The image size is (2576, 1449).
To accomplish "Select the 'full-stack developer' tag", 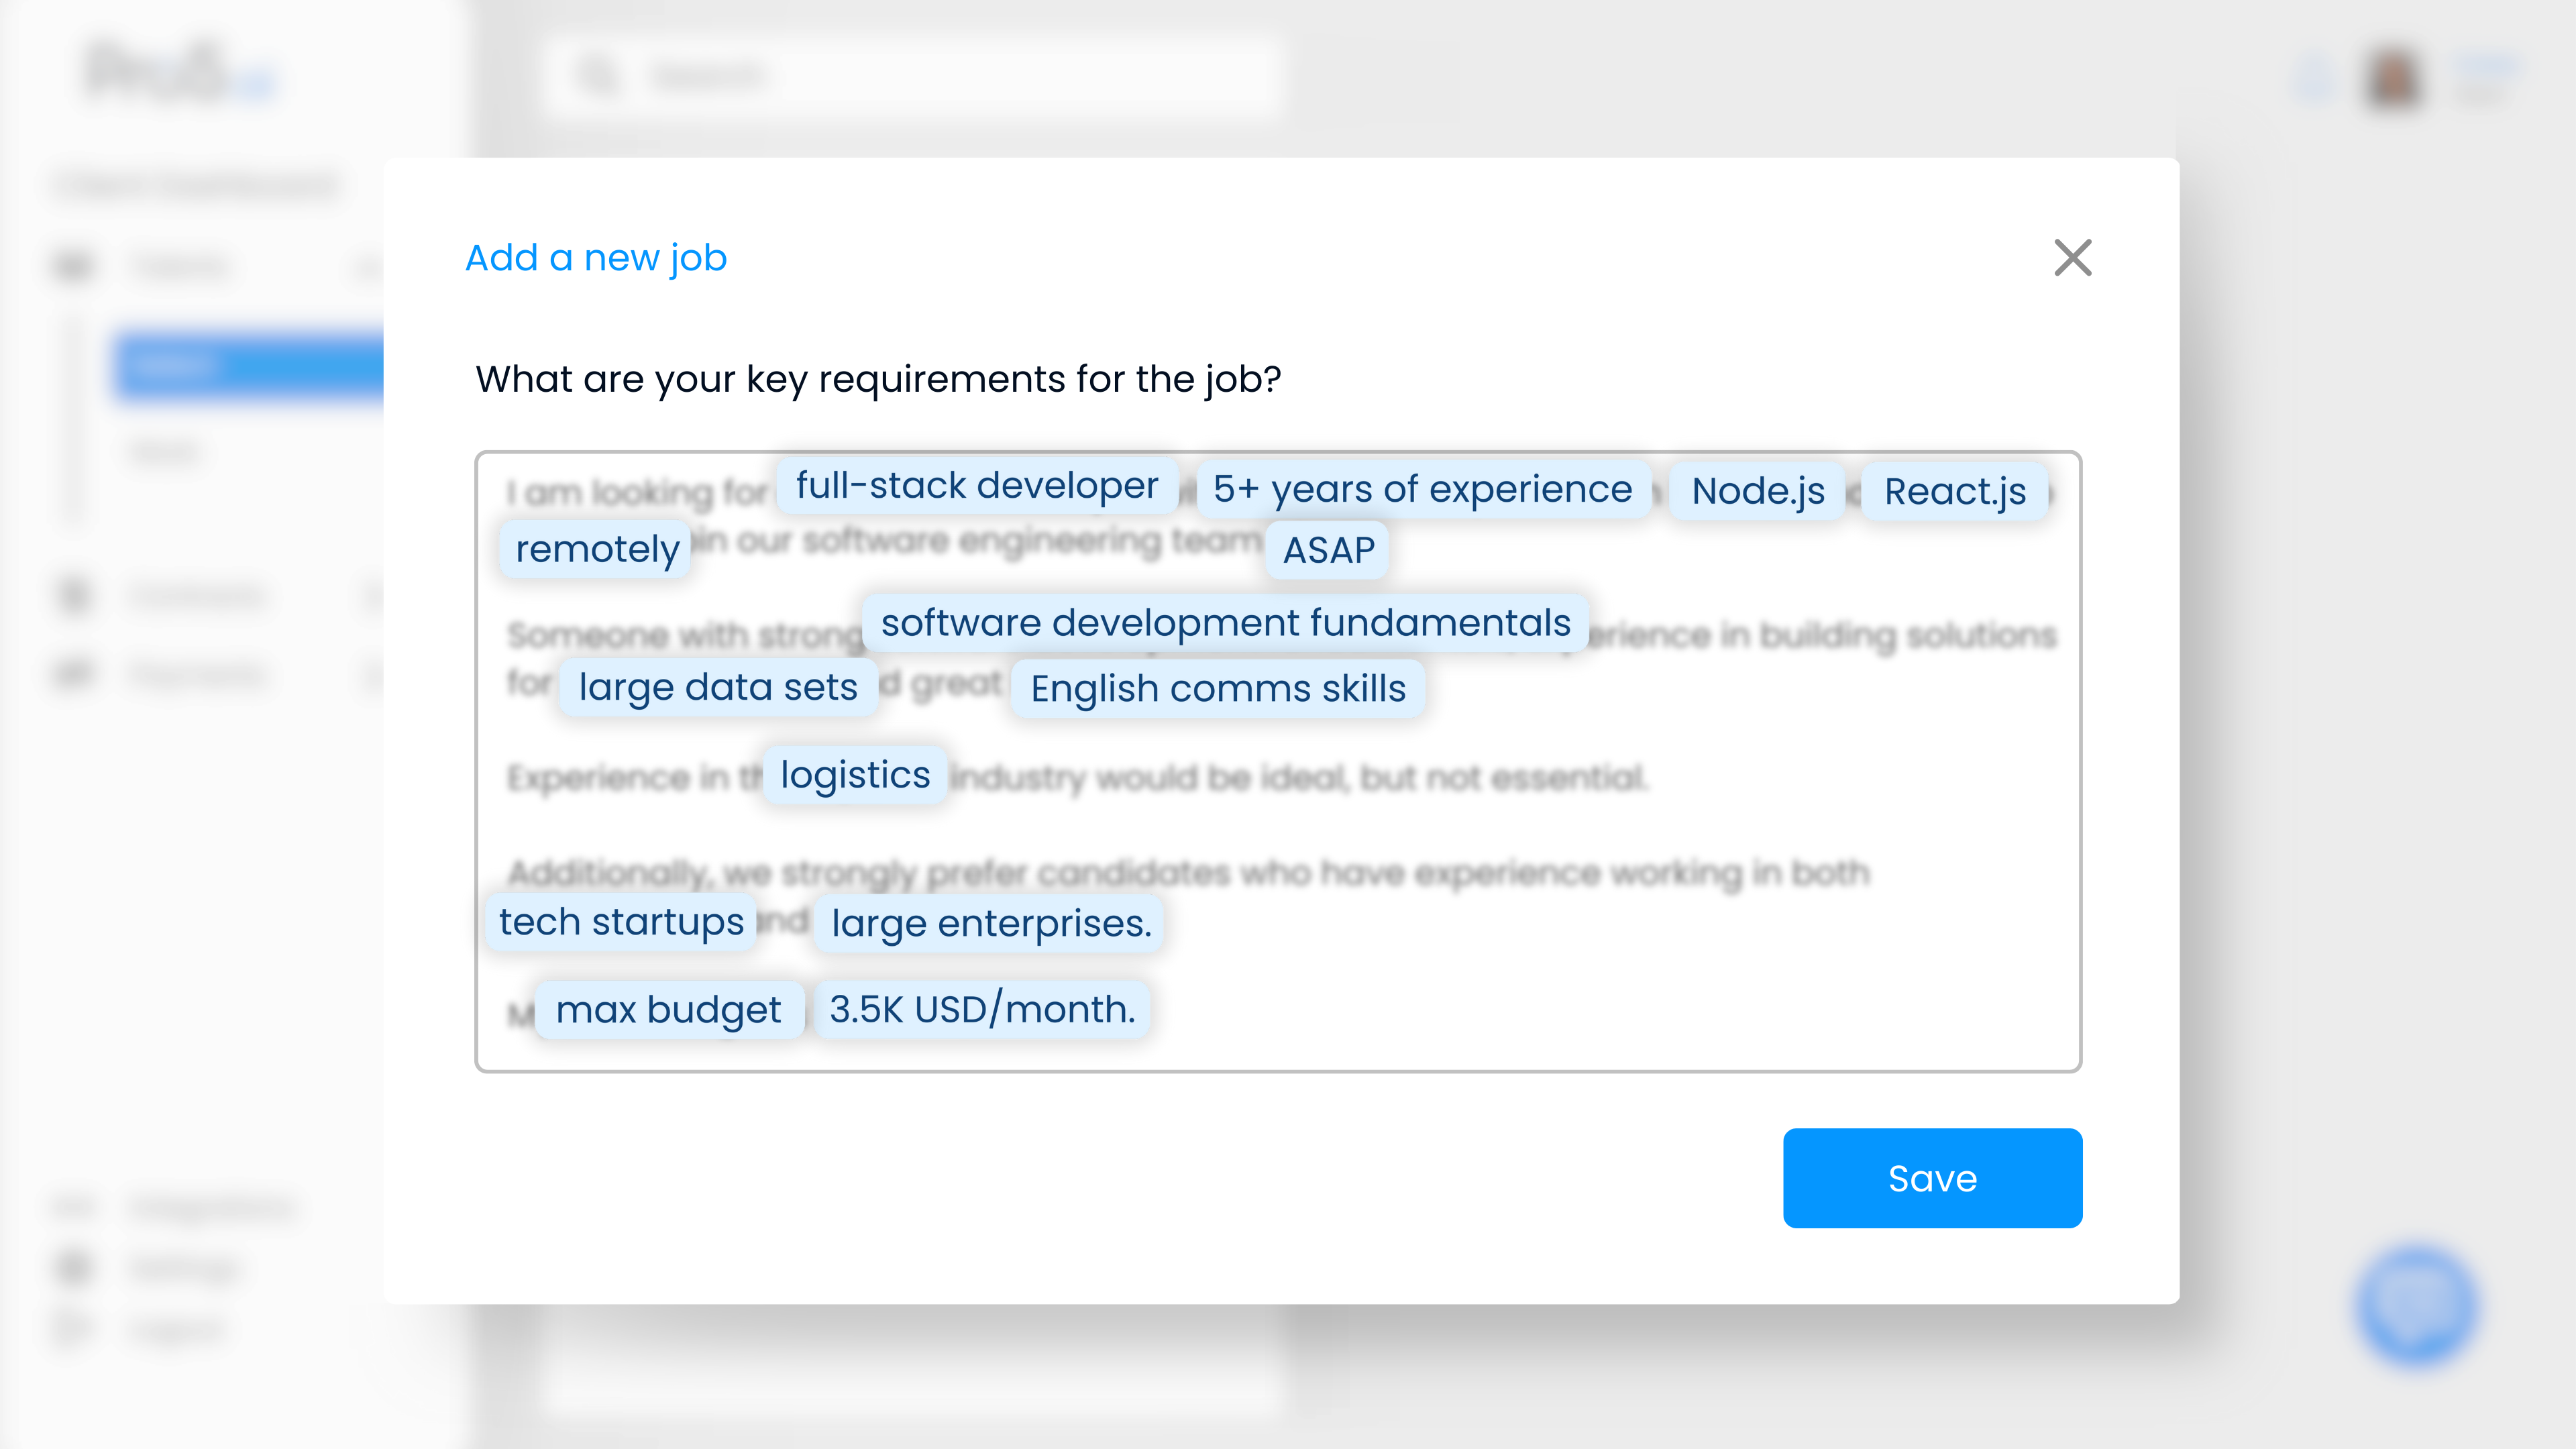I will coord(976,486).
